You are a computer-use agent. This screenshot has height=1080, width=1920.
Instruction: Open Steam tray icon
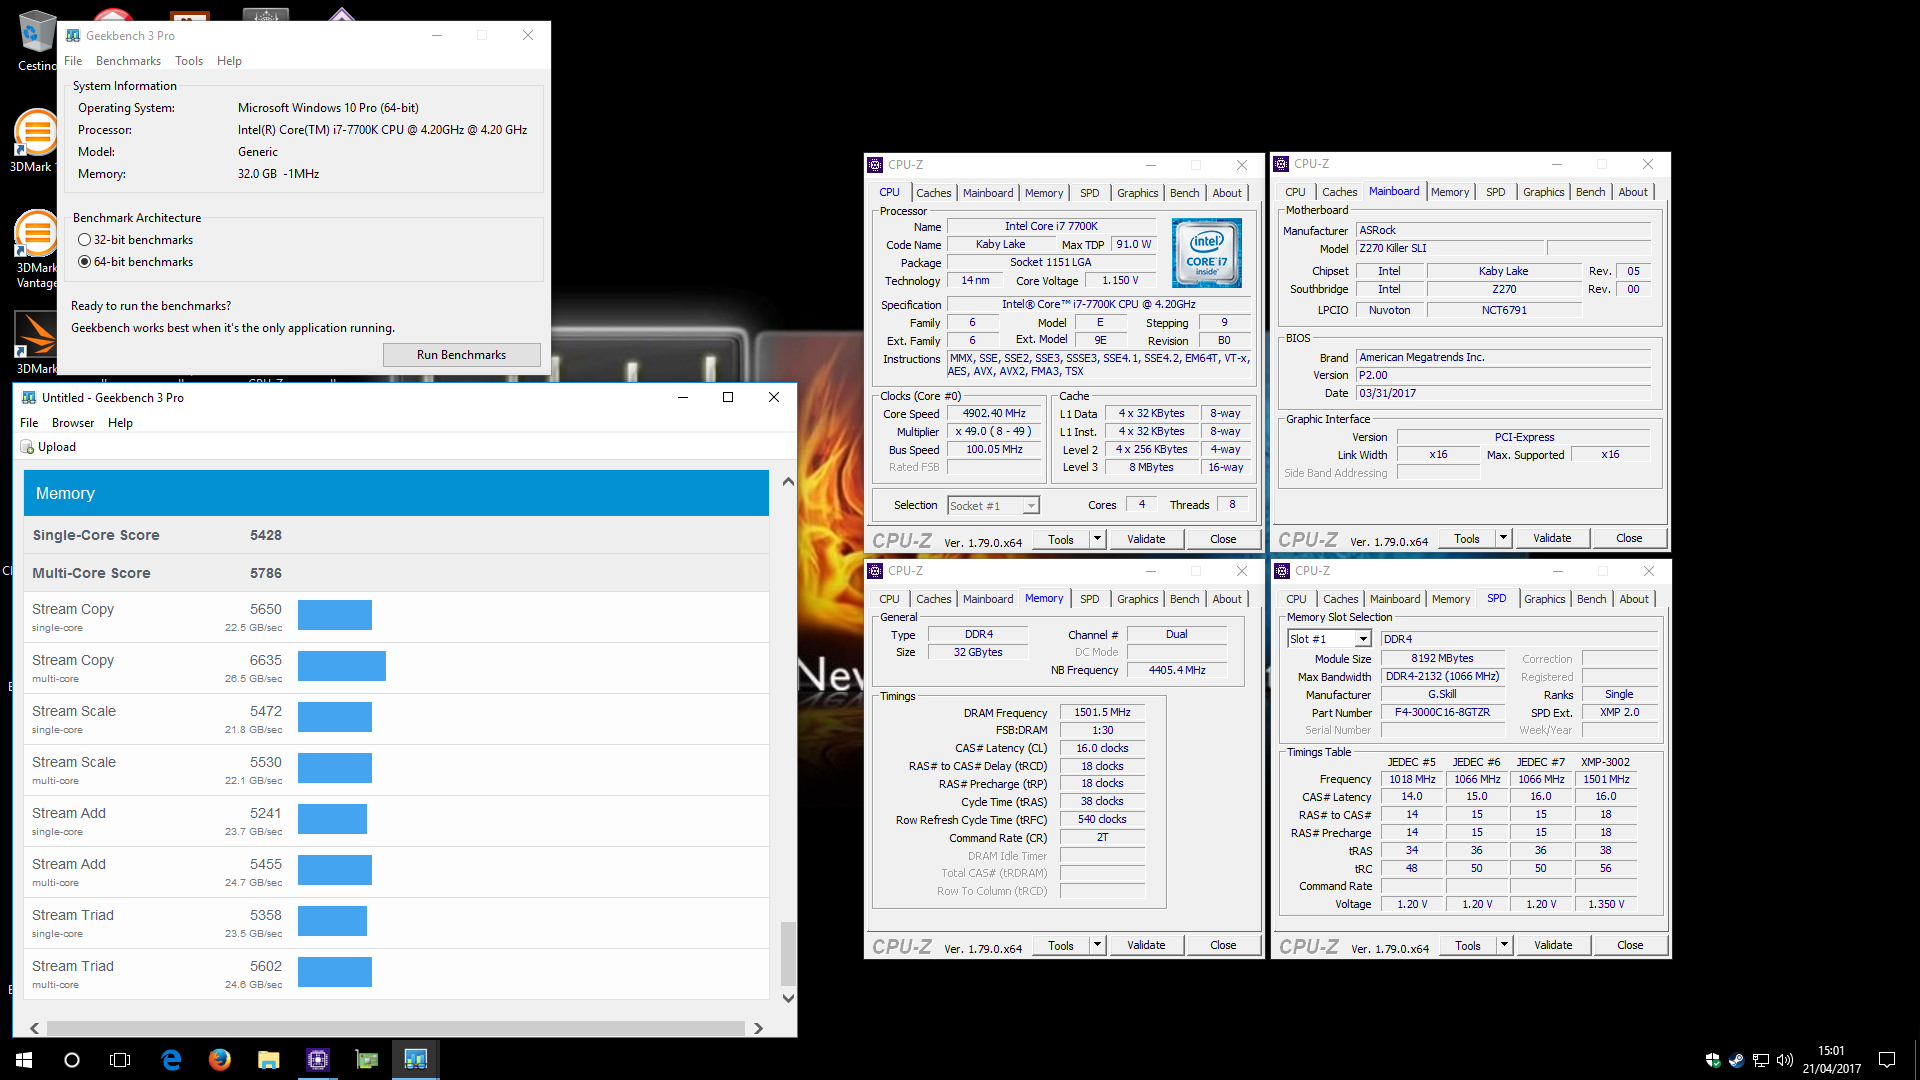[x=1737, y=1060]
